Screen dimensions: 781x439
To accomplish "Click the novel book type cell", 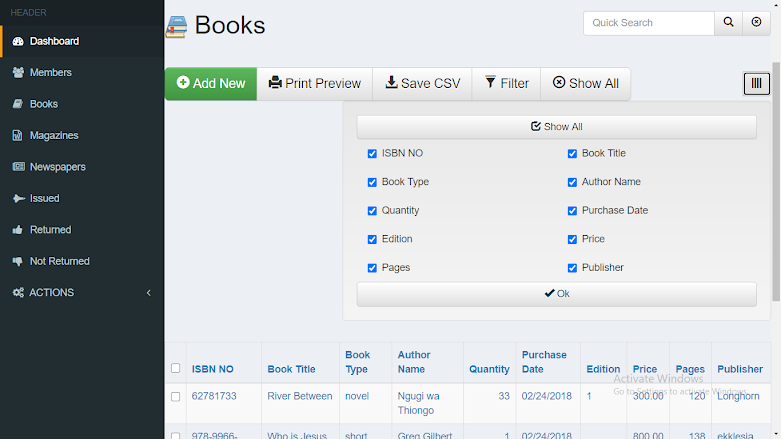I will [357, 396].
